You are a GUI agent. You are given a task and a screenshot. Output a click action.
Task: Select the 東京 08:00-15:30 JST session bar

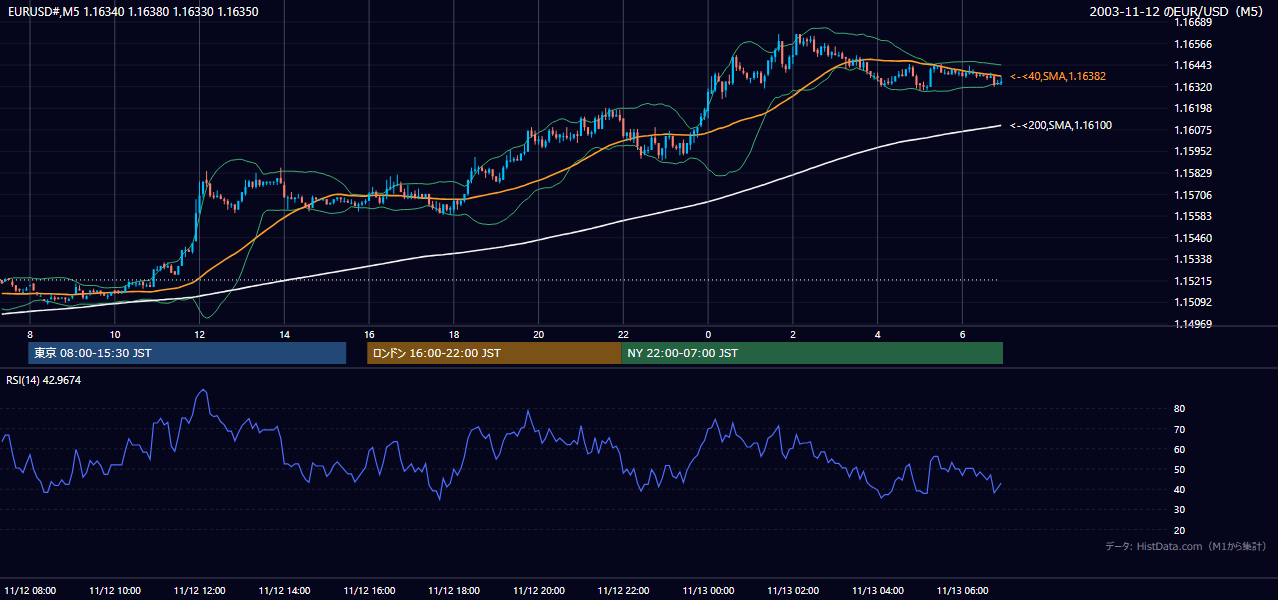coord(187,353)
